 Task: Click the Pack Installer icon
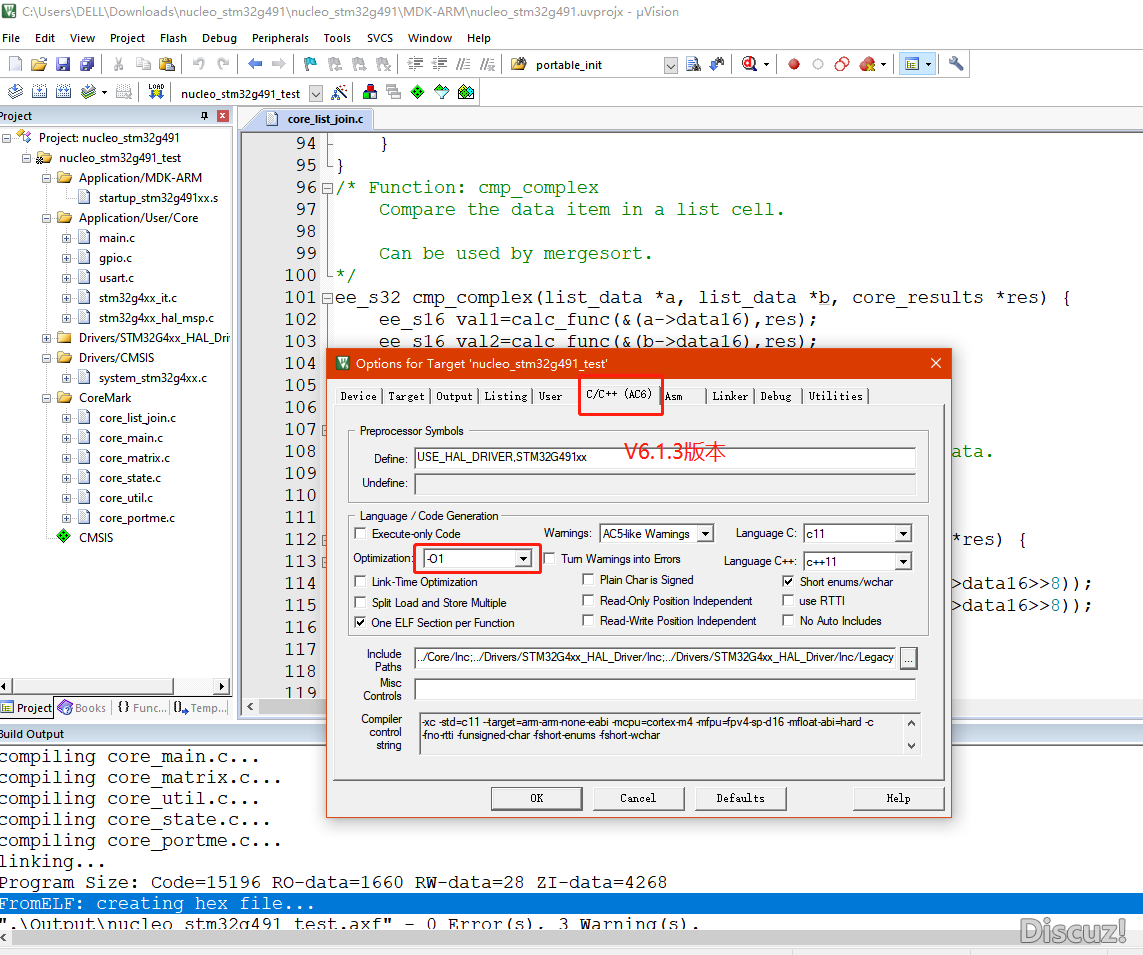(x=466, y=92)
